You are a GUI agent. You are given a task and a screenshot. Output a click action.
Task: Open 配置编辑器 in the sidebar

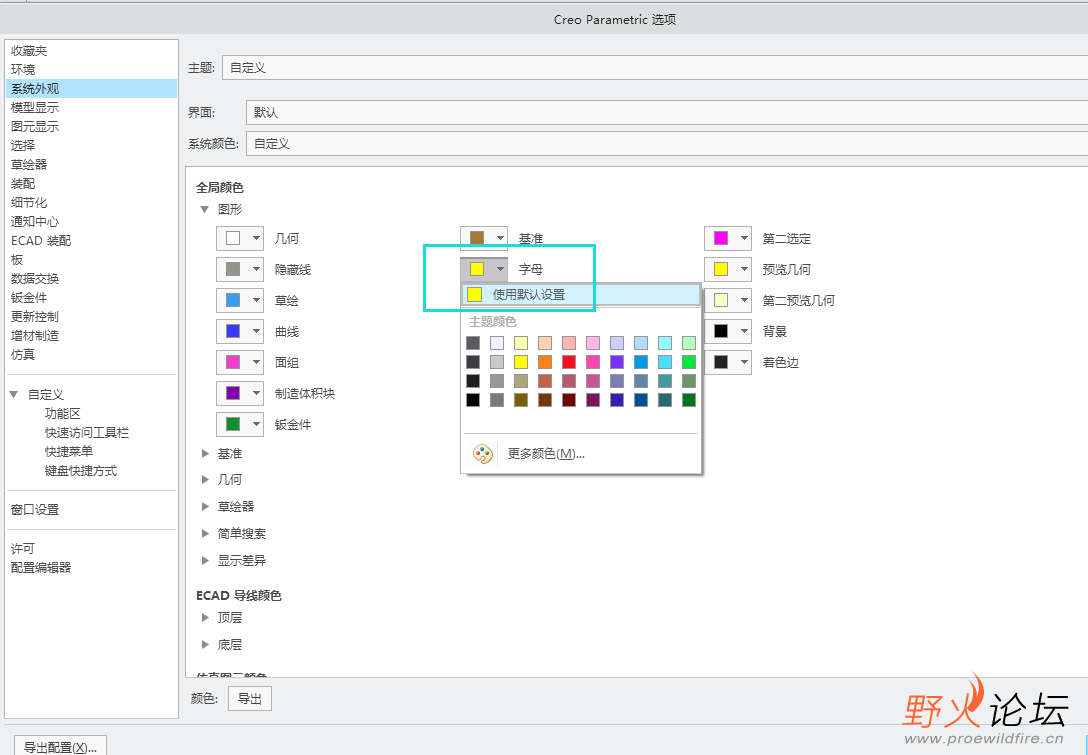[41, 567]
